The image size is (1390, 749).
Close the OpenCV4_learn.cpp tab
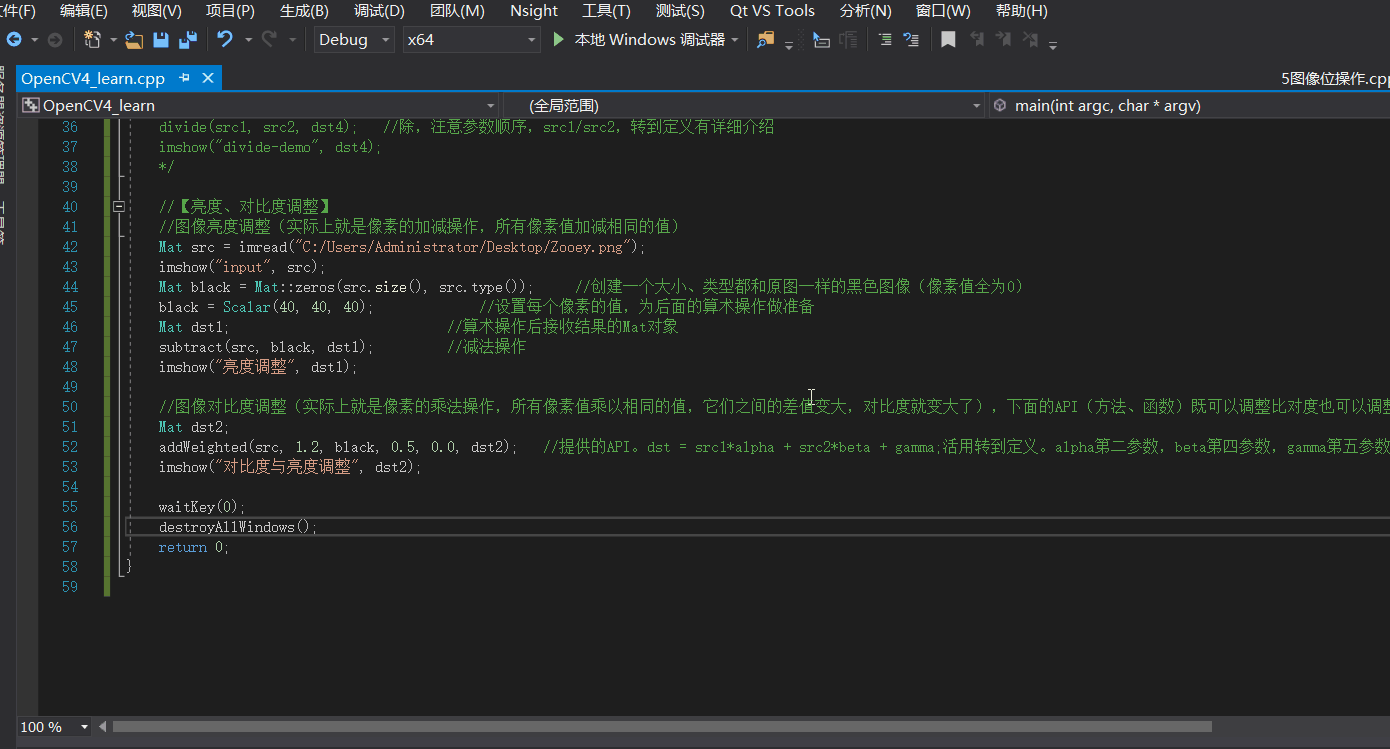pyautogui.click(x=208, y=78)
